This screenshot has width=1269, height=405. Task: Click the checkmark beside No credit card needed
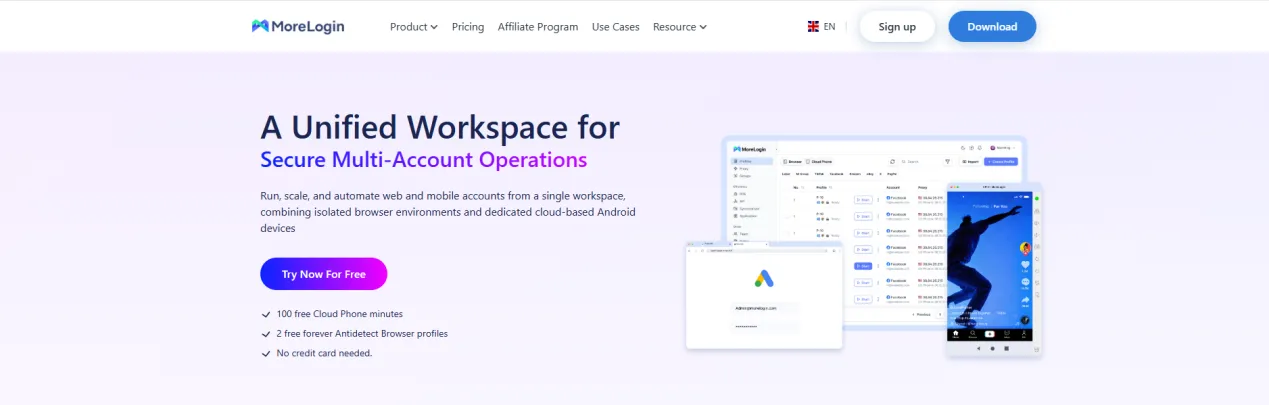click(266, 354)
